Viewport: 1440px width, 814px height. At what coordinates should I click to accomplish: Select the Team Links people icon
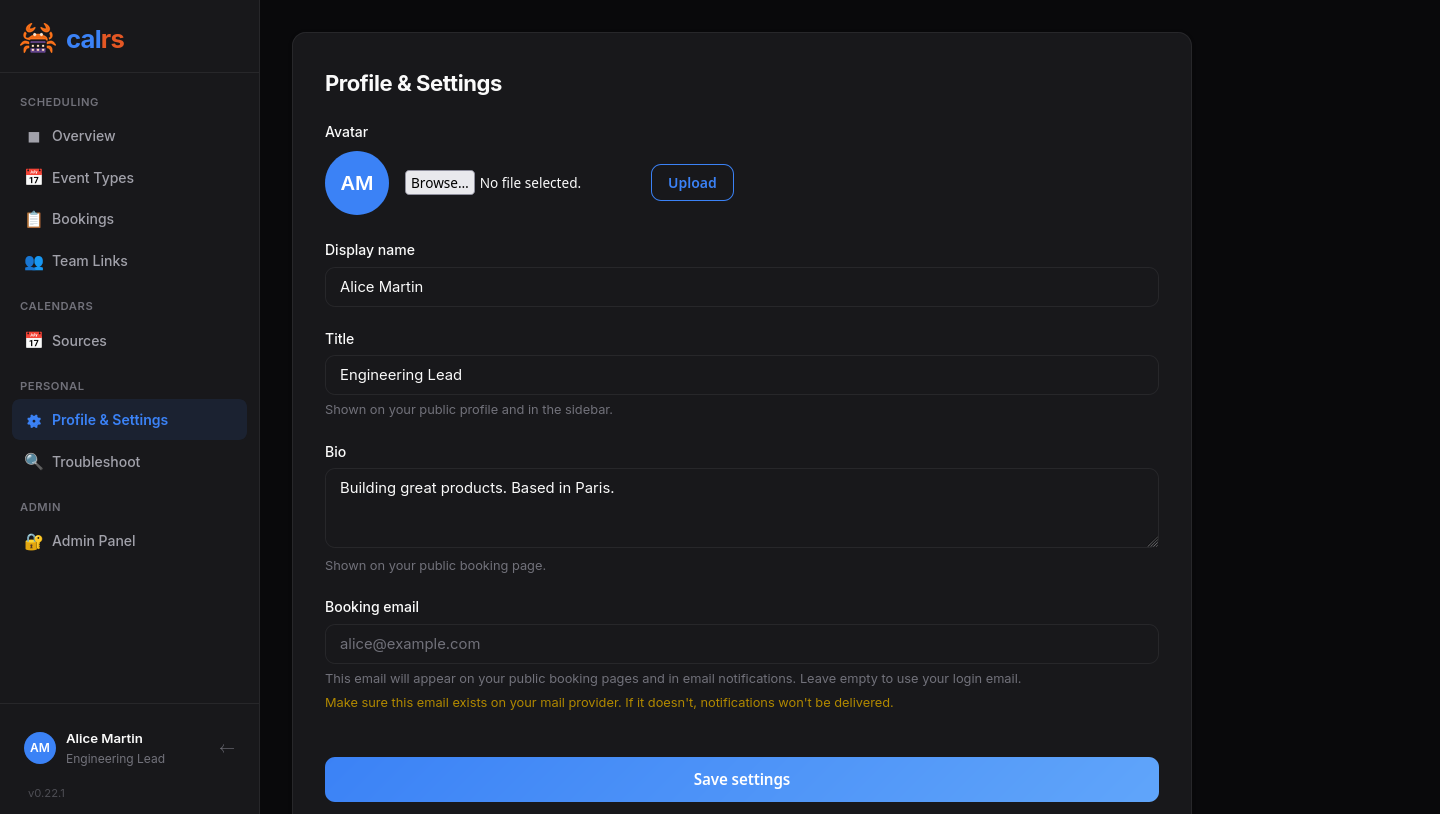[33, 261]
